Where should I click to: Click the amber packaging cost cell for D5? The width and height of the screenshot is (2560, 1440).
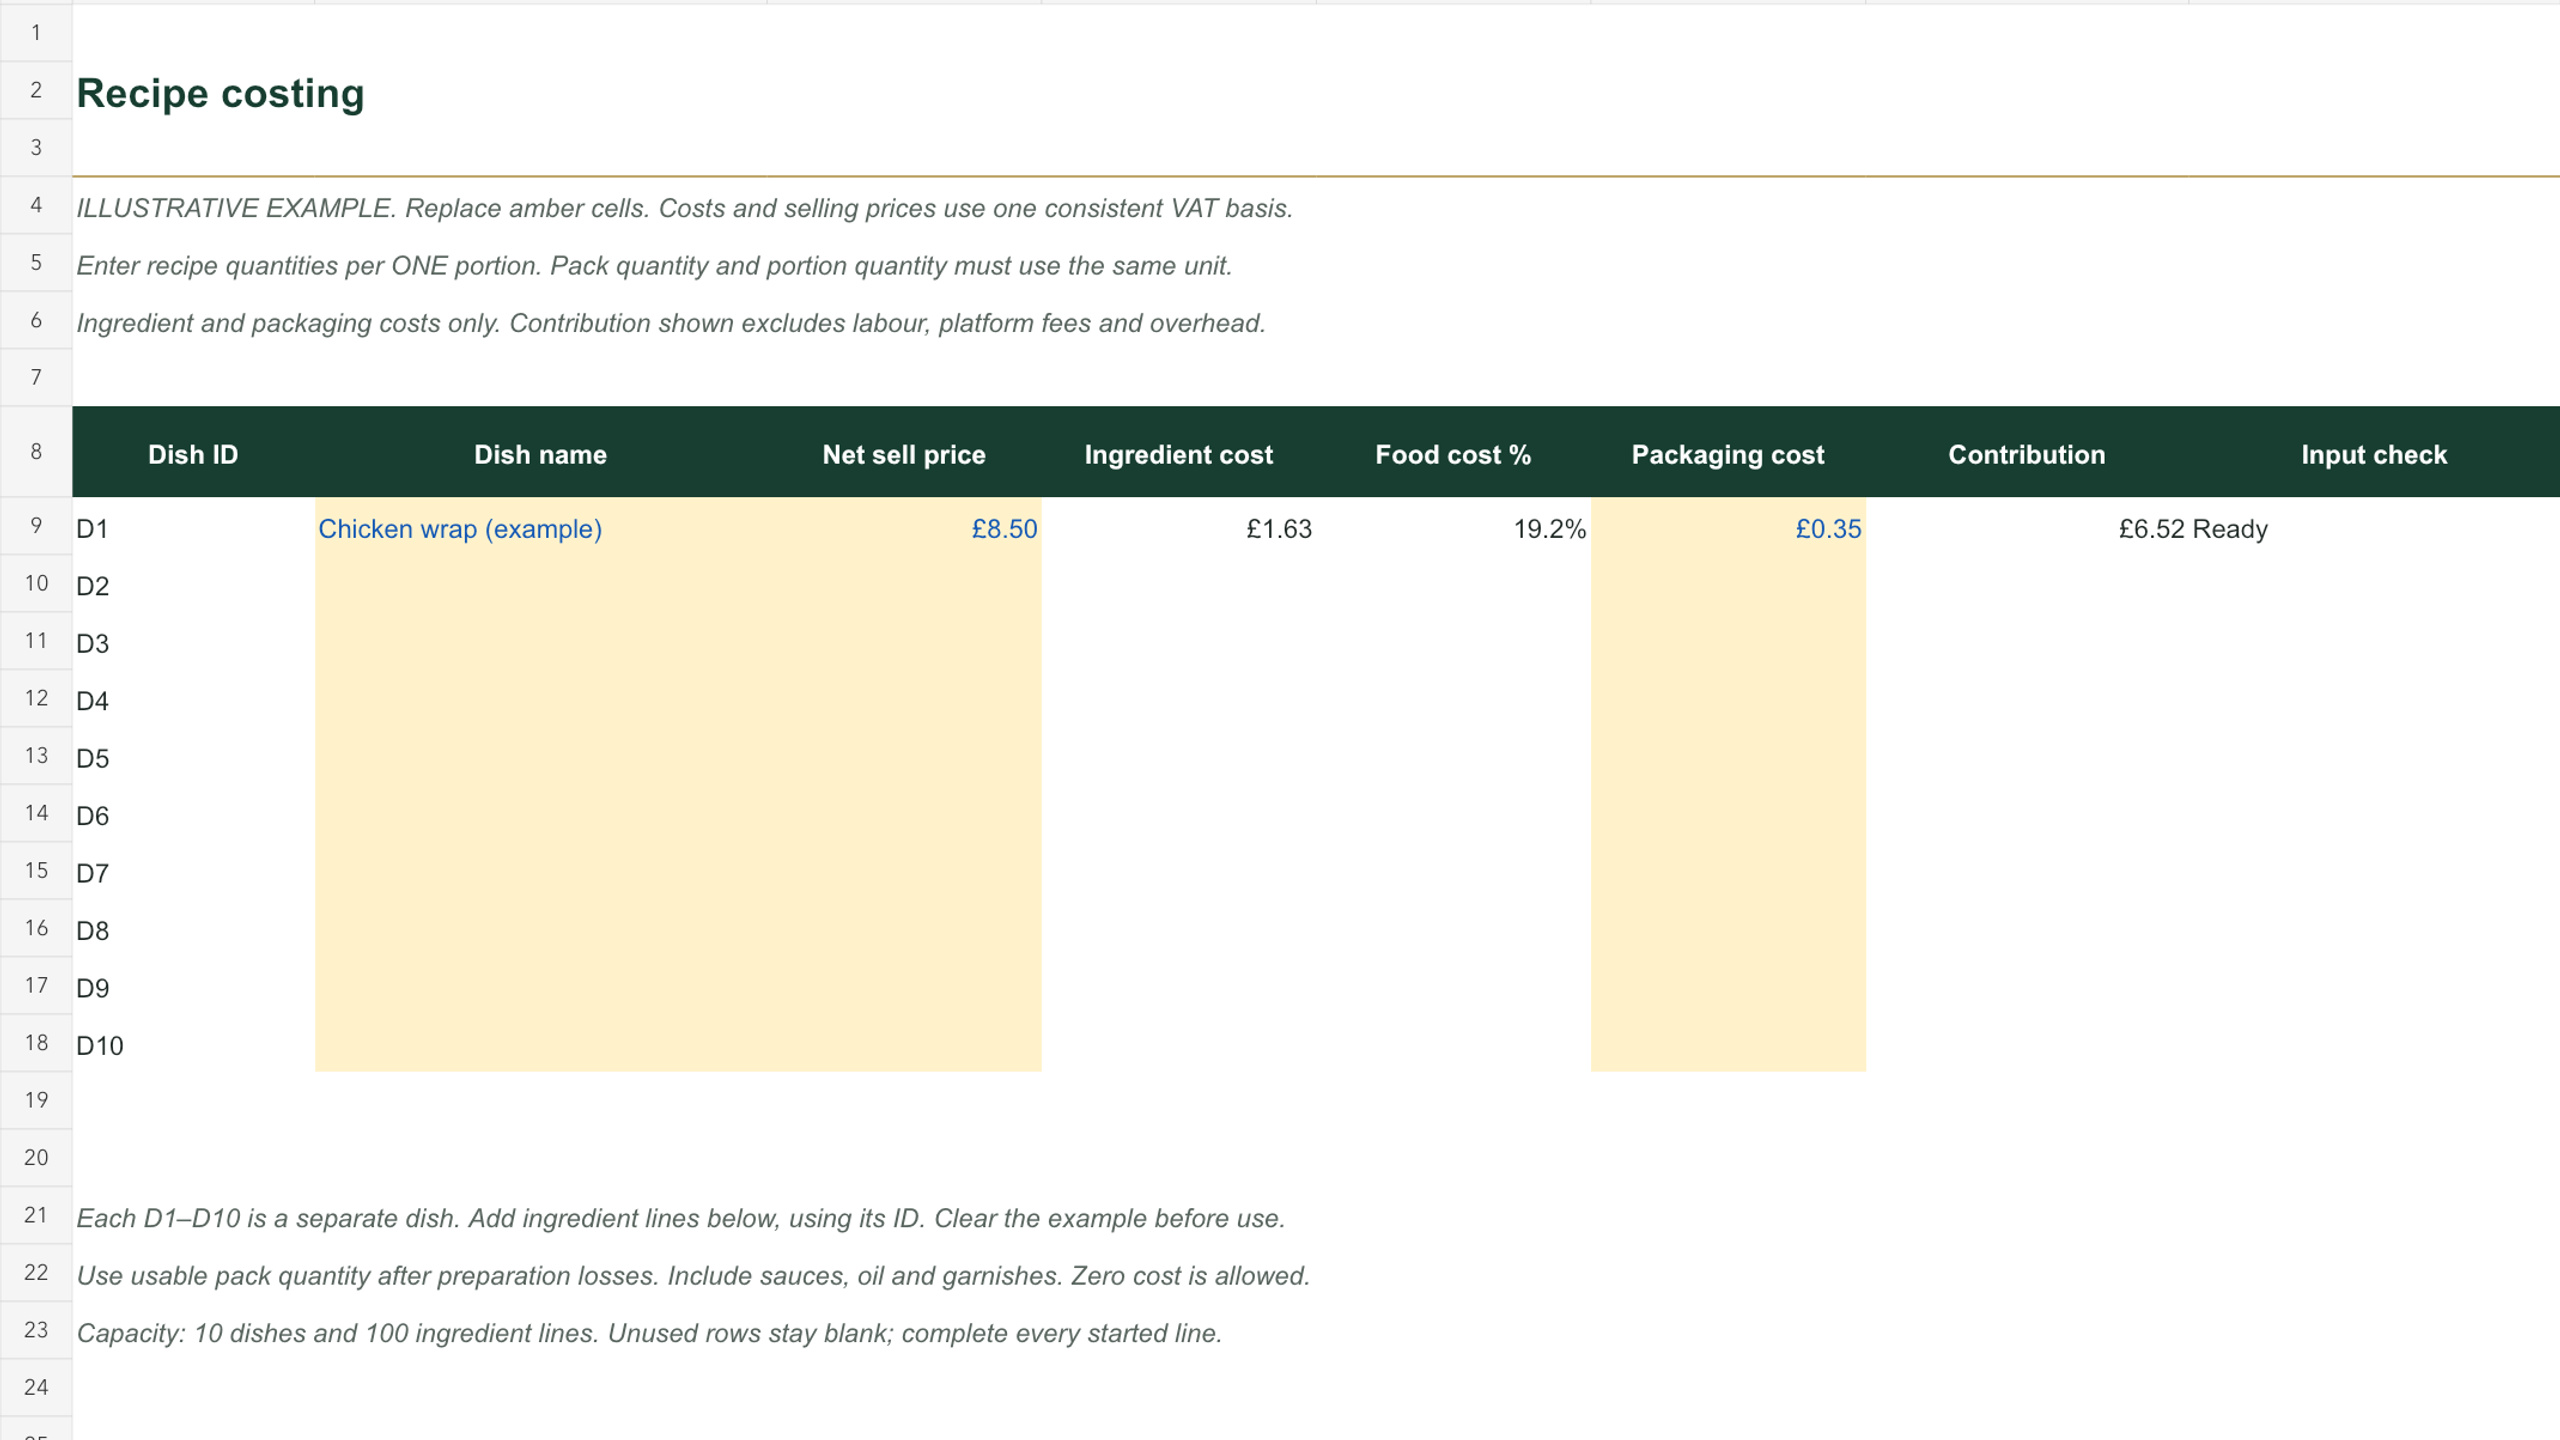1728,758
